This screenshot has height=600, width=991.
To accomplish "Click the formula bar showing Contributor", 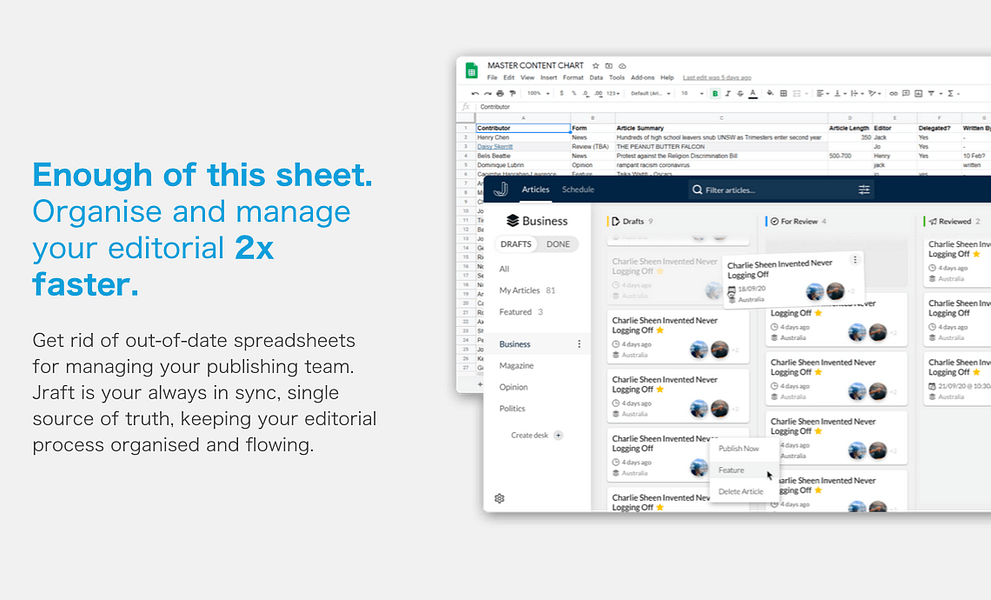I will pyautogui.click(x=733, y=107).
